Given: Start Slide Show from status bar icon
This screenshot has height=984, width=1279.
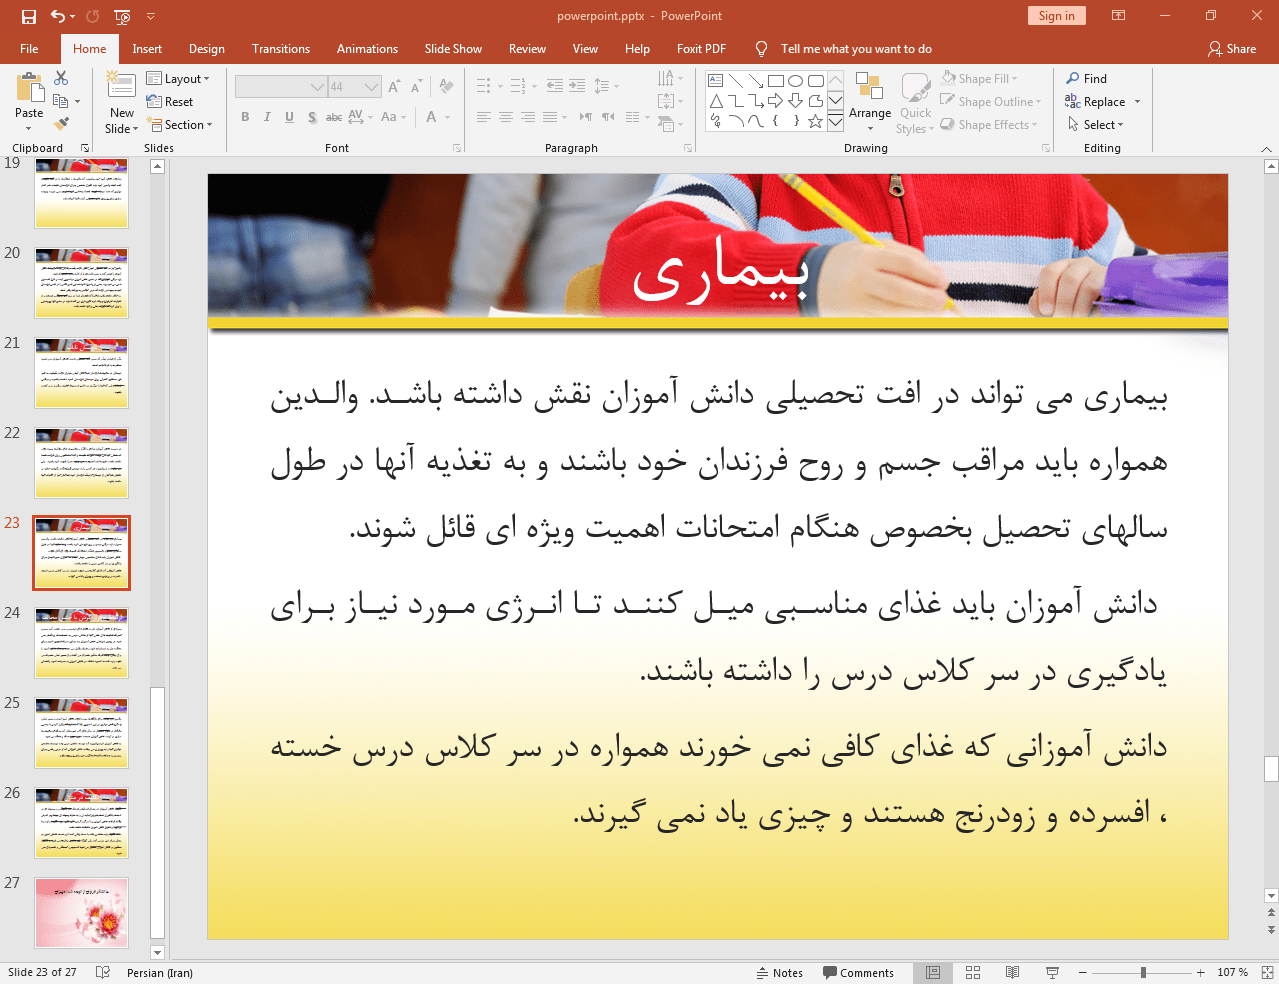Looking at the screenshot, I should coord(1052,972).
